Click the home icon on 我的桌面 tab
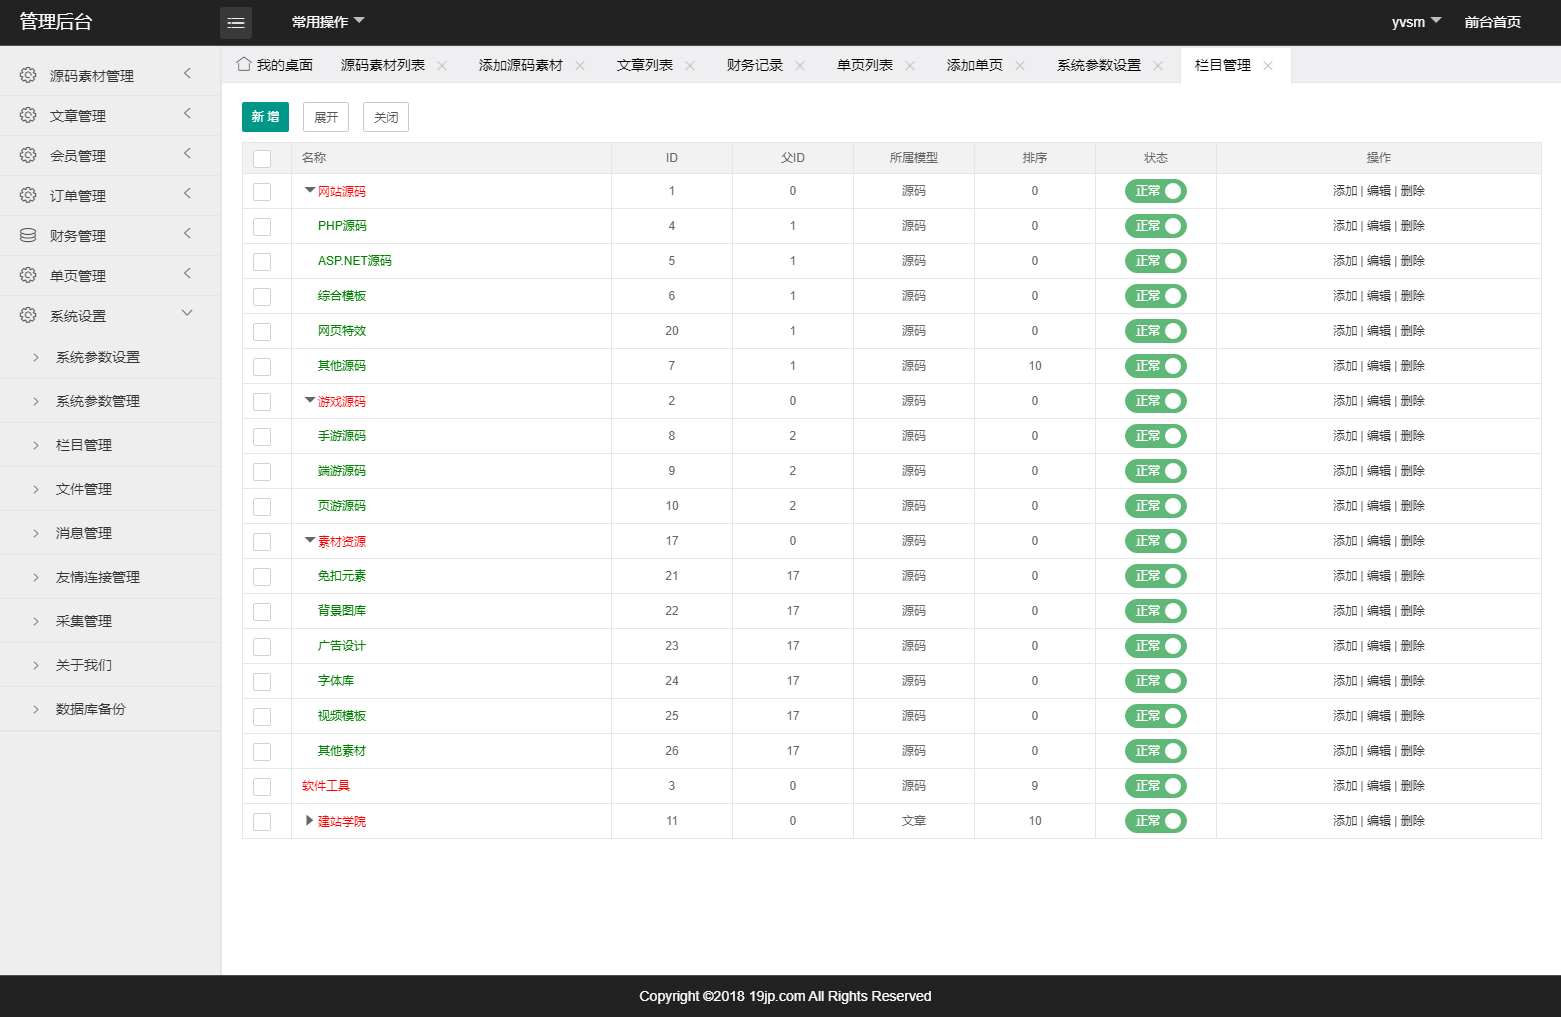This screenshot has width=1561, height=1017. point(243,64)
